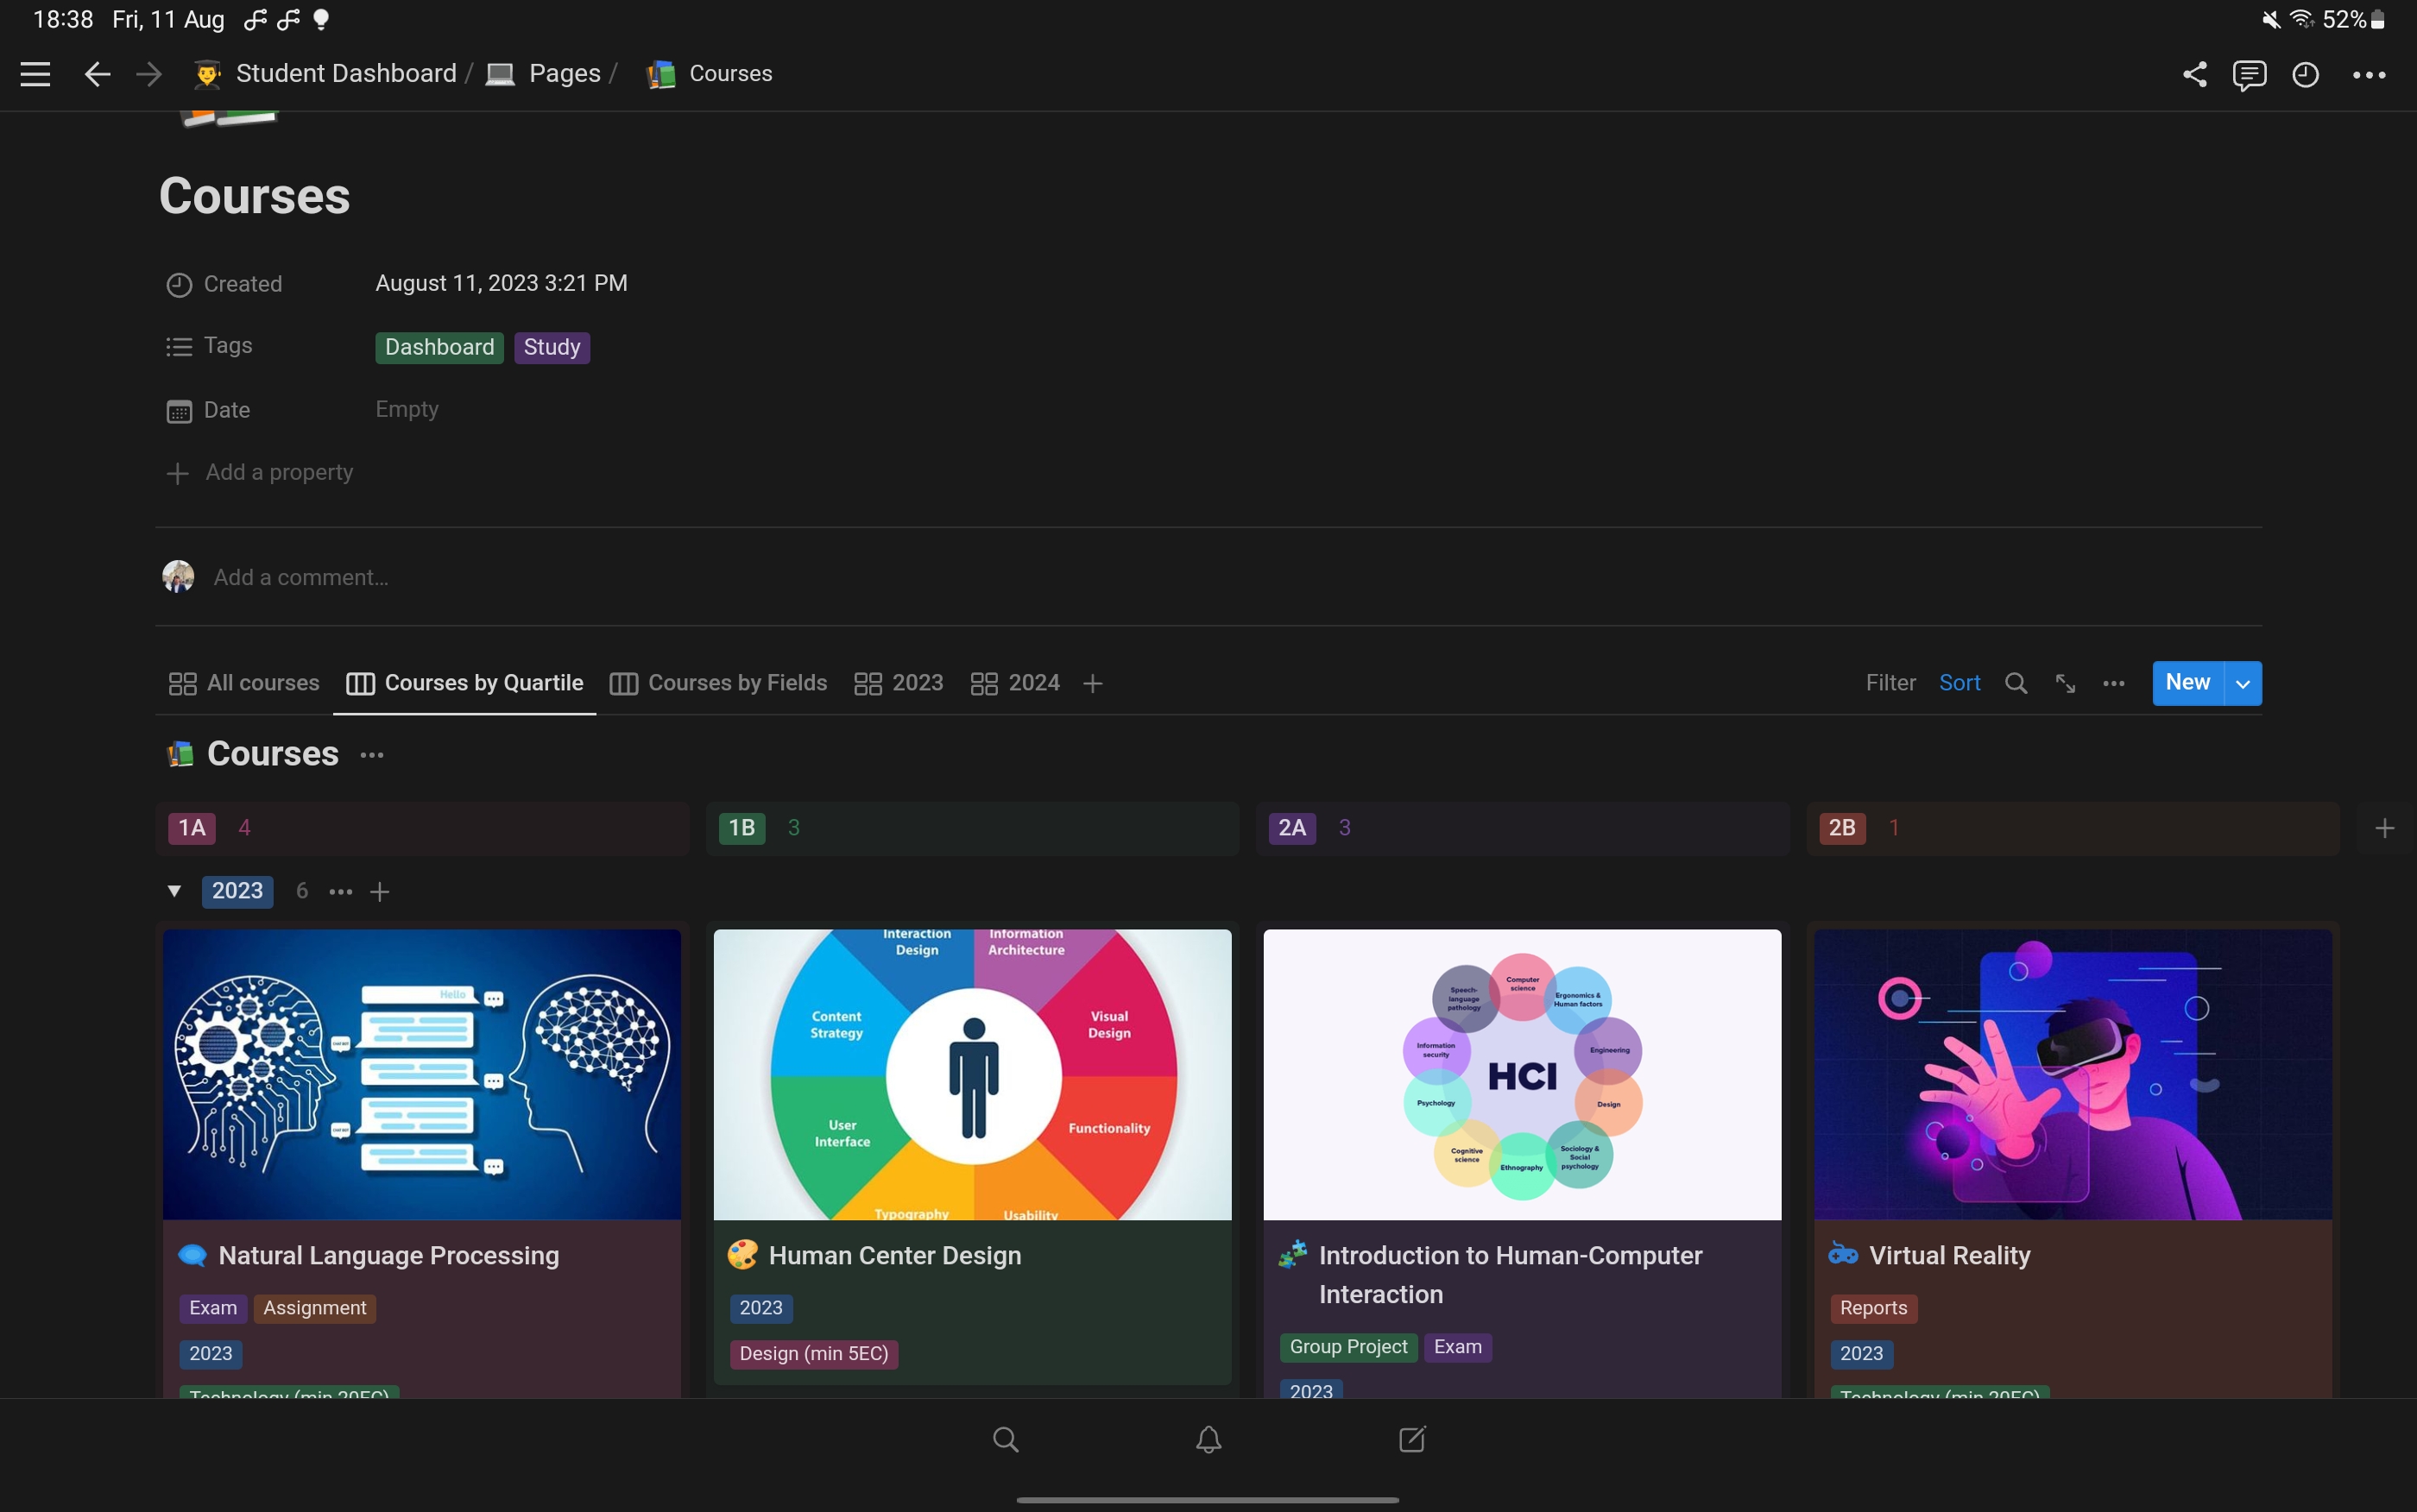Open page history clock icon
Image resolution: width=2417 pixels, height=1512 pixels.
point(2305,74)
